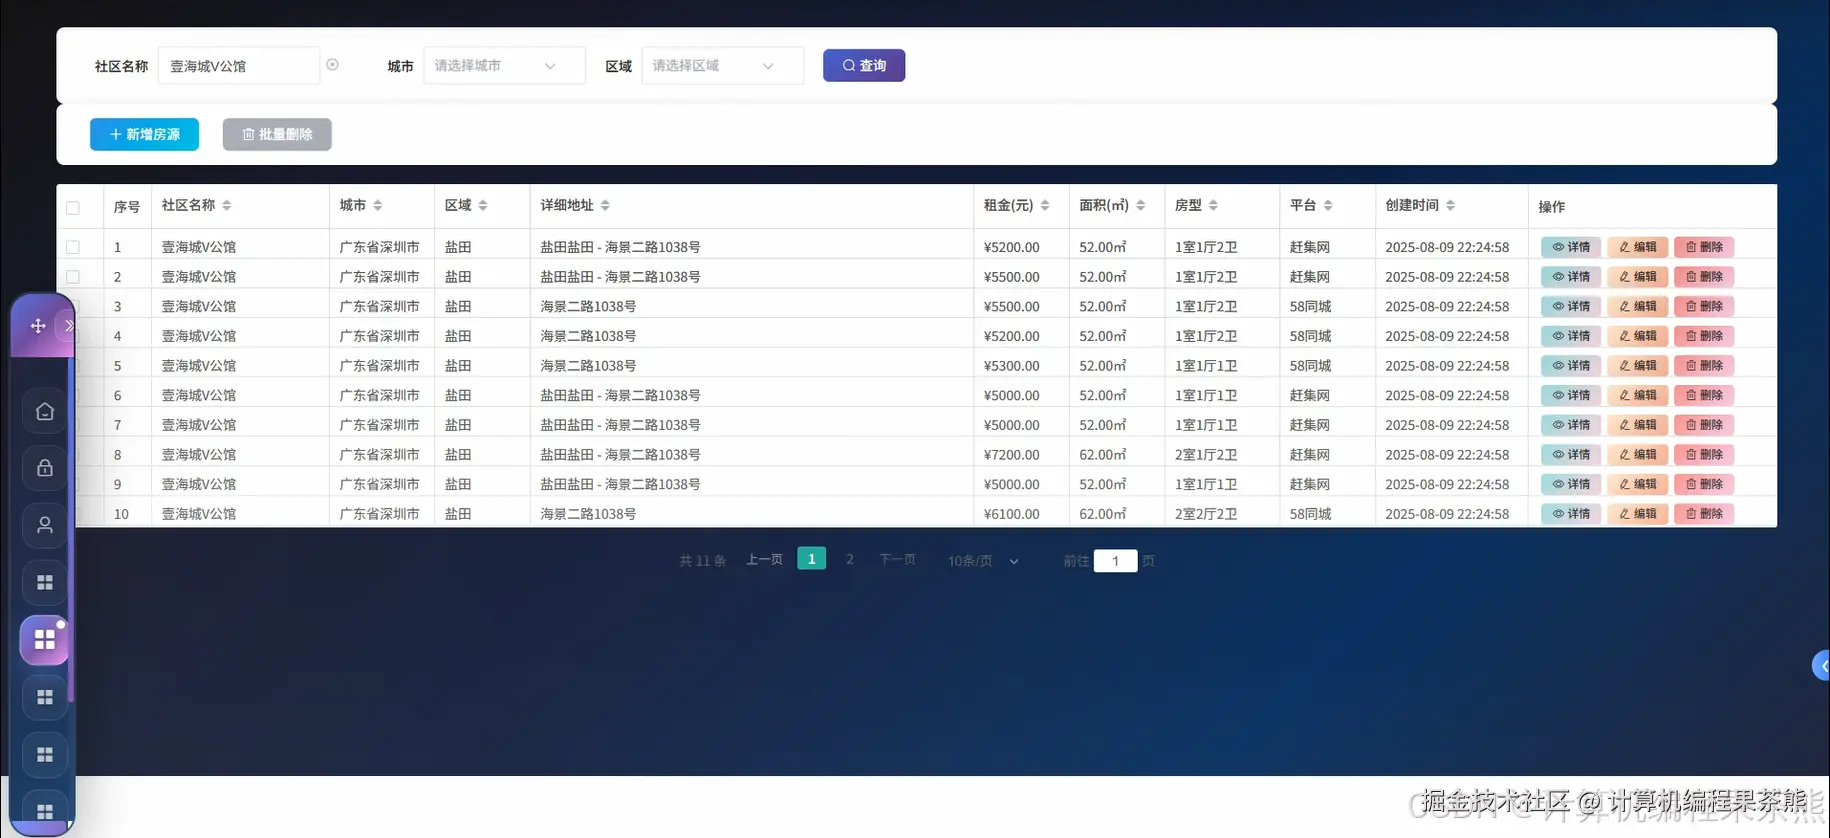Click rent cell ¥7200.00
Screen dimensions: 1830x838
click(1012, 455)
